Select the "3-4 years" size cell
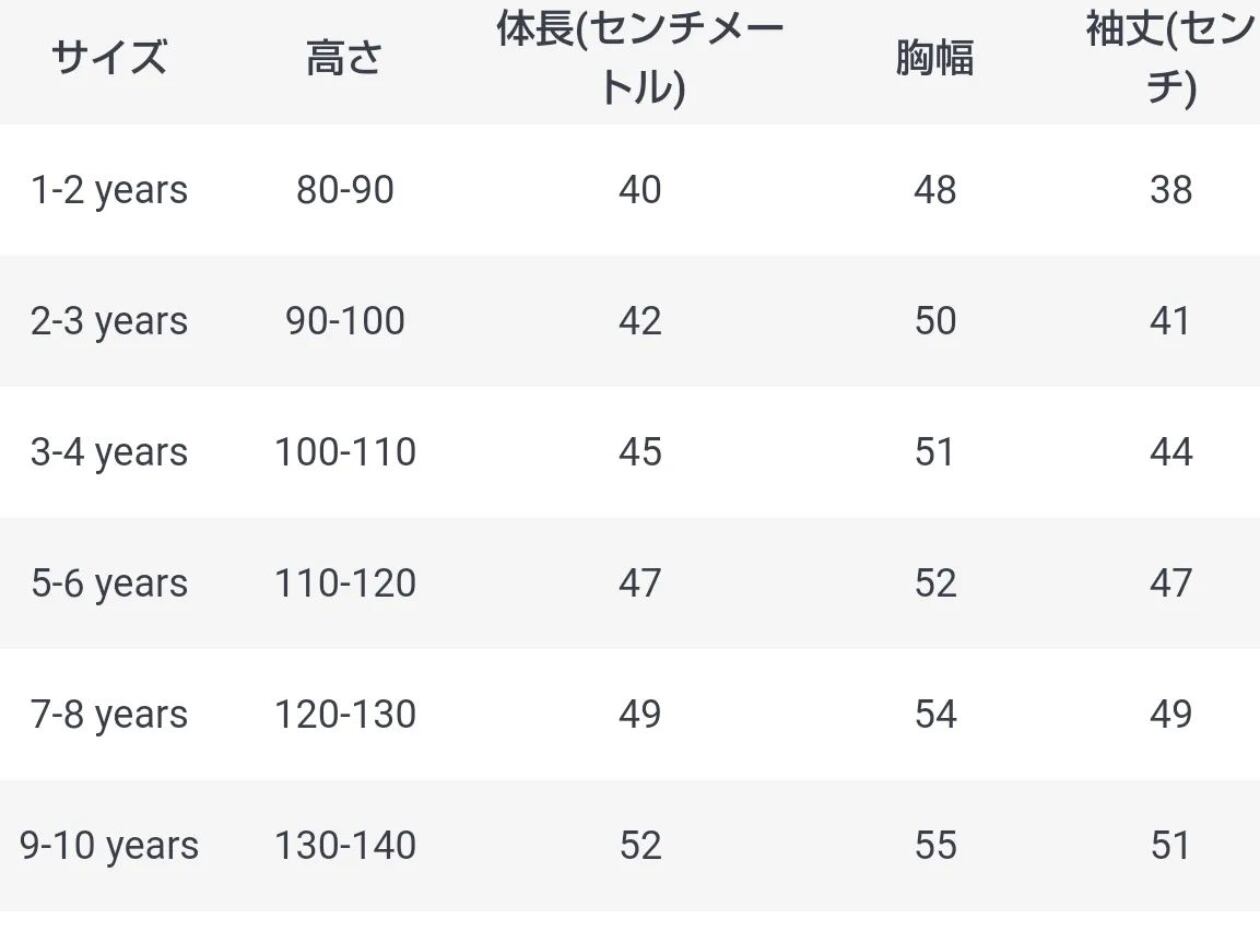The height and width of the screenshot is (939, 1260). pos(109,452)
